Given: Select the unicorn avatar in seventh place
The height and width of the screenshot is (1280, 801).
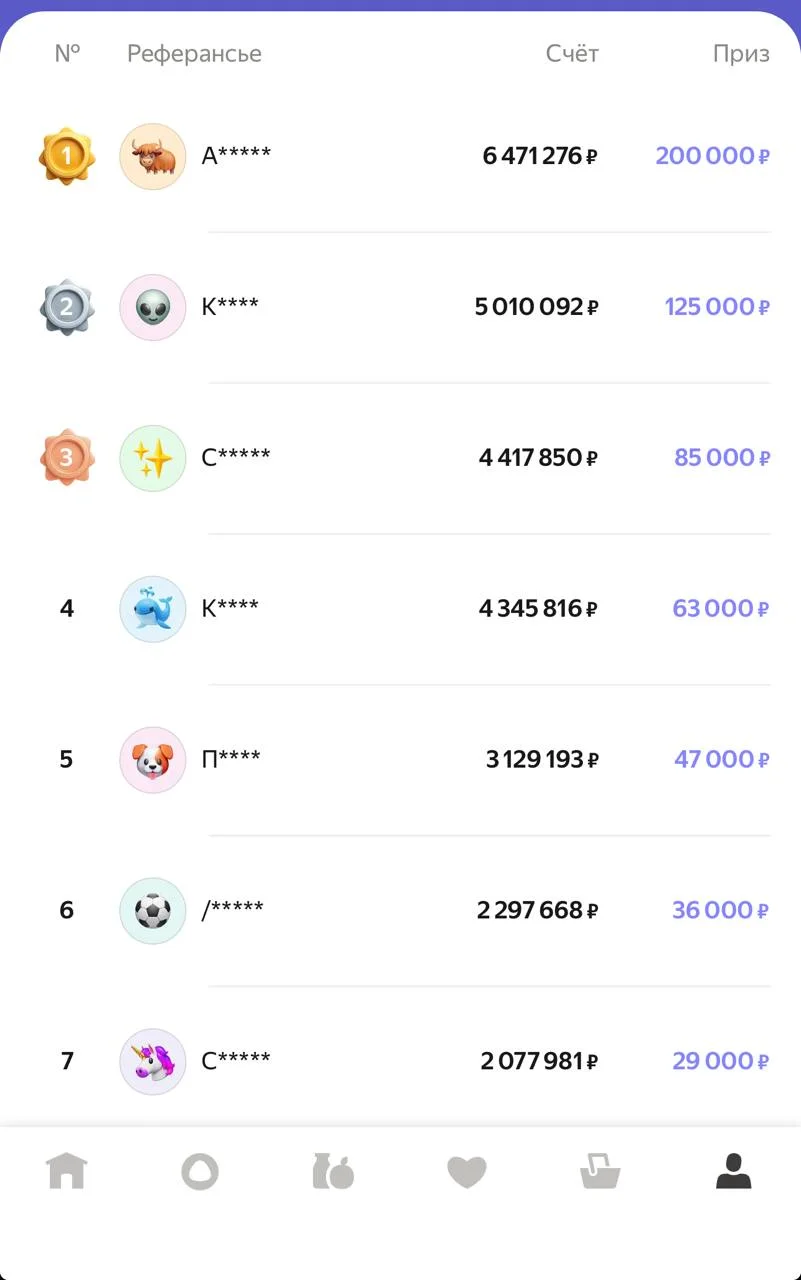Looking at the screenshot, I should point(153,1061).
